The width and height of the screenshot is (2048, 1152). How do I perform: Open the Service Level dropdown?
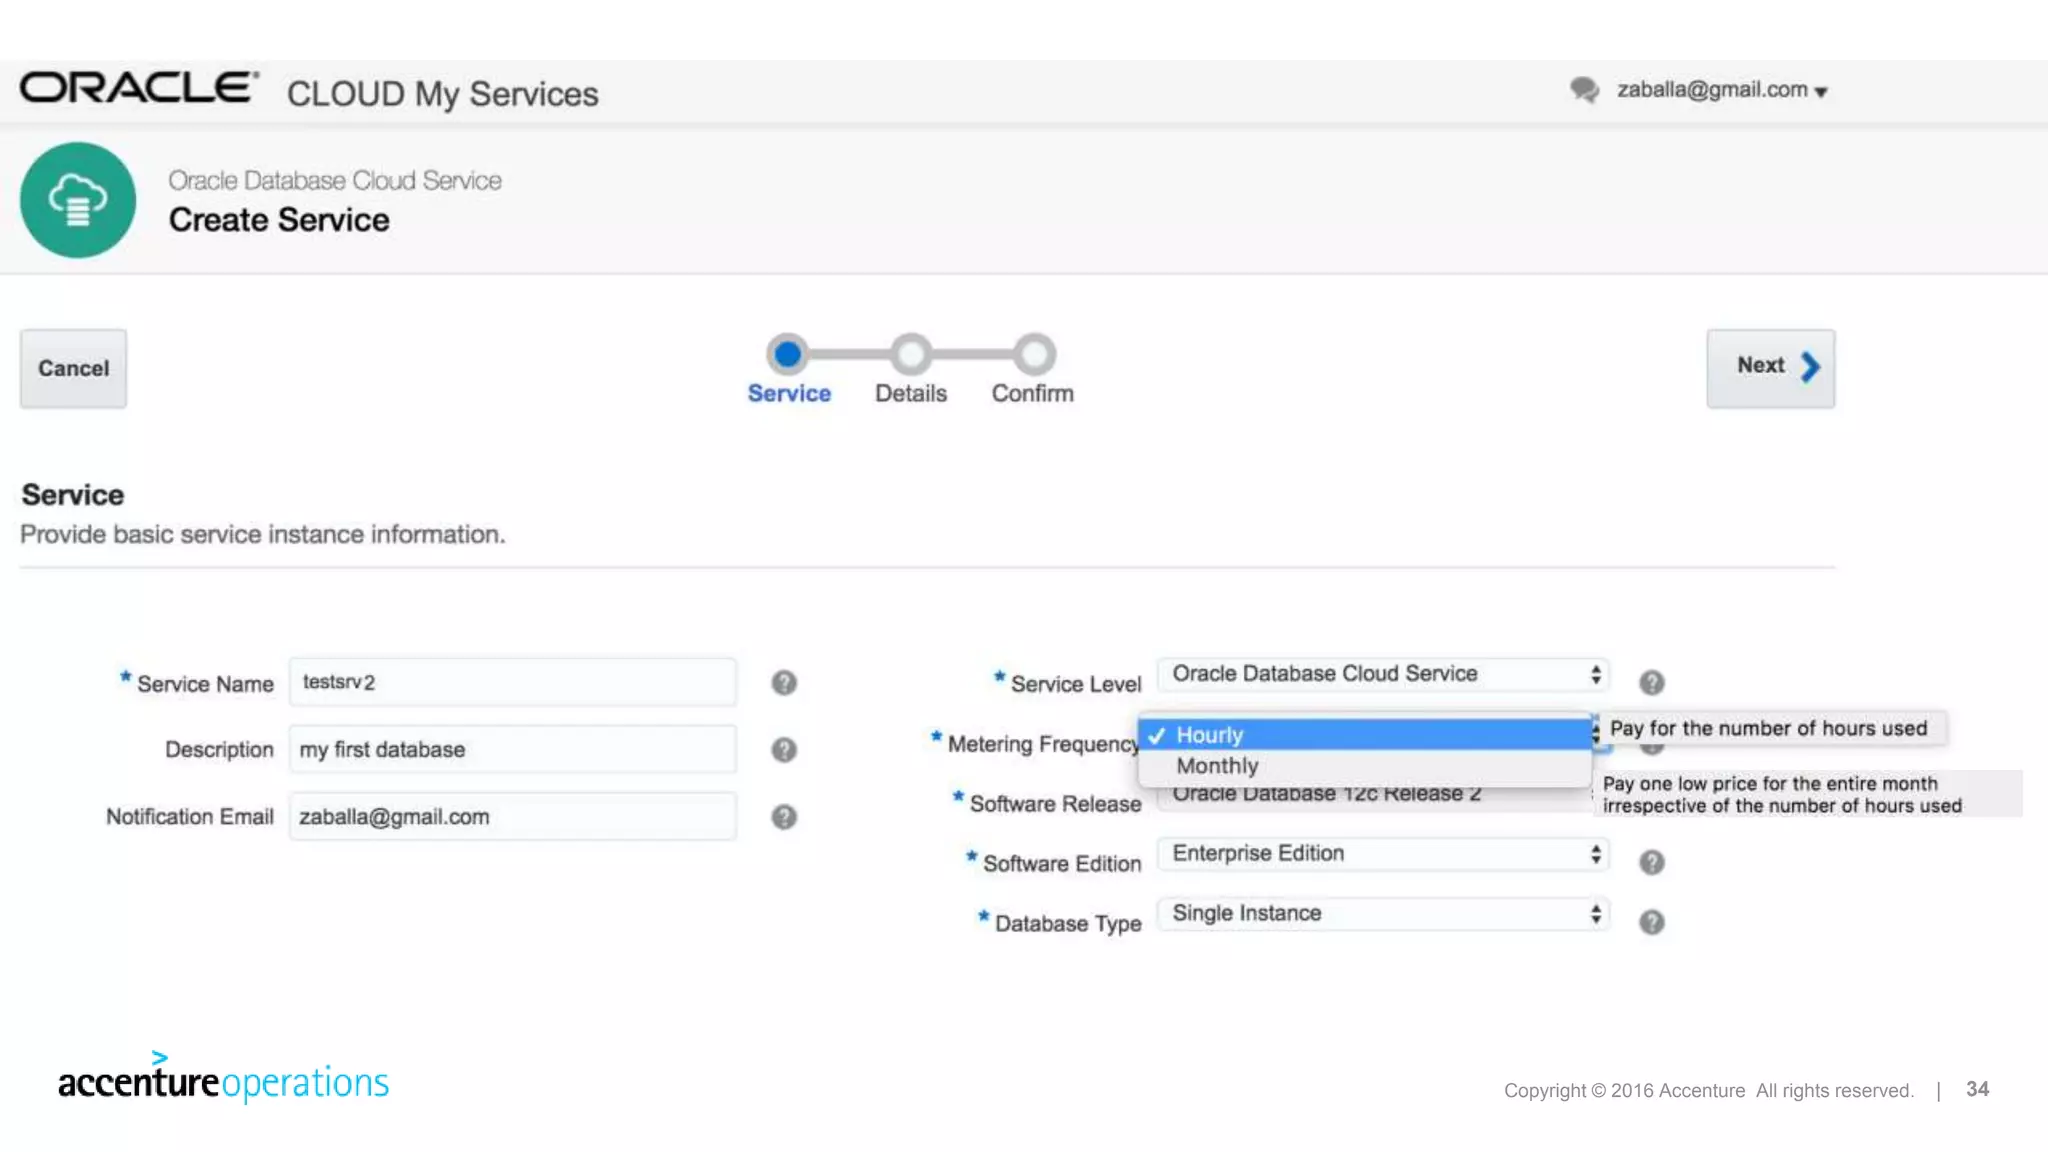[1383, 674]
